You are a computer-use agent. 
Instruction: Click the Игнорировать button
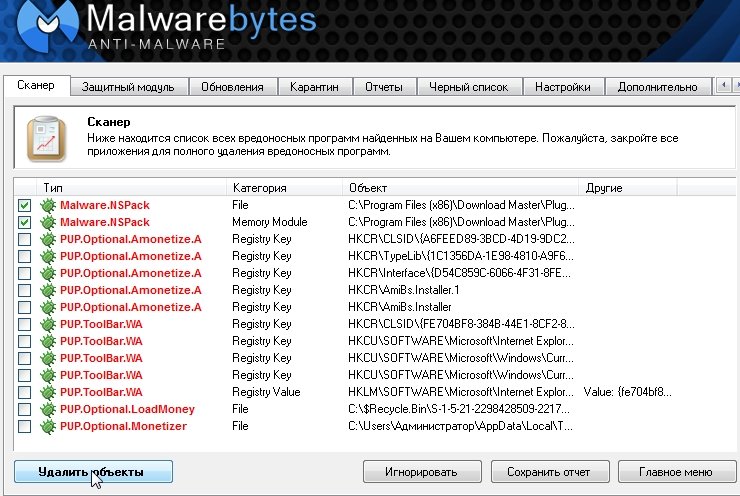point(422,472)
